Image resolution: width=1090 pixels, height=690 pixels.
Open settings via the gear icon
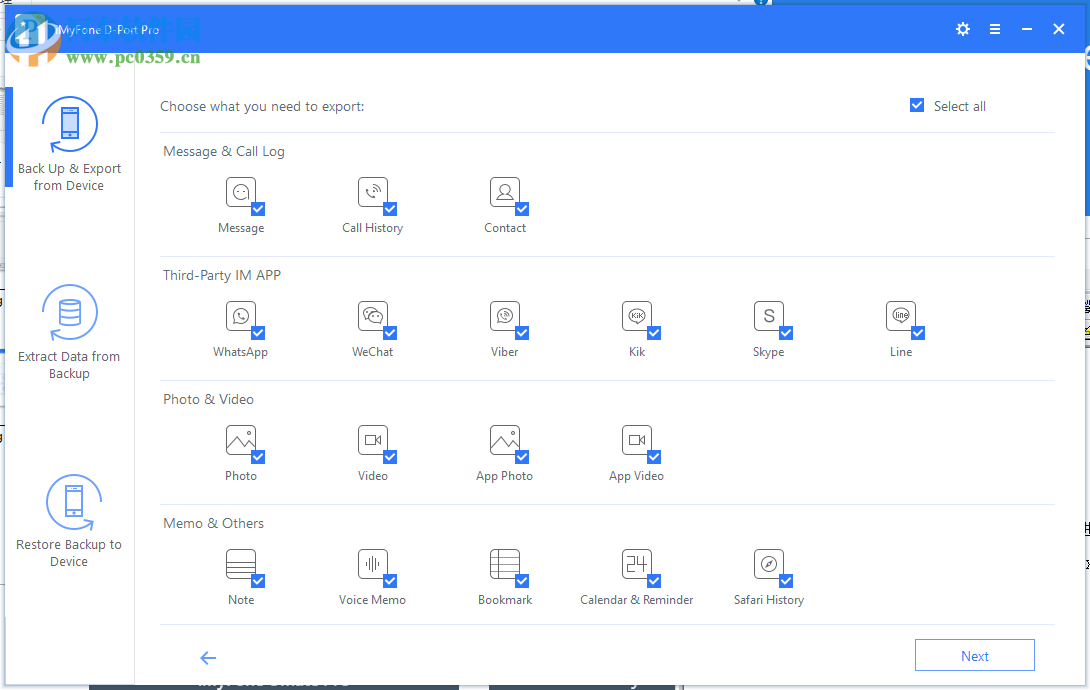[x=963, y=30]
